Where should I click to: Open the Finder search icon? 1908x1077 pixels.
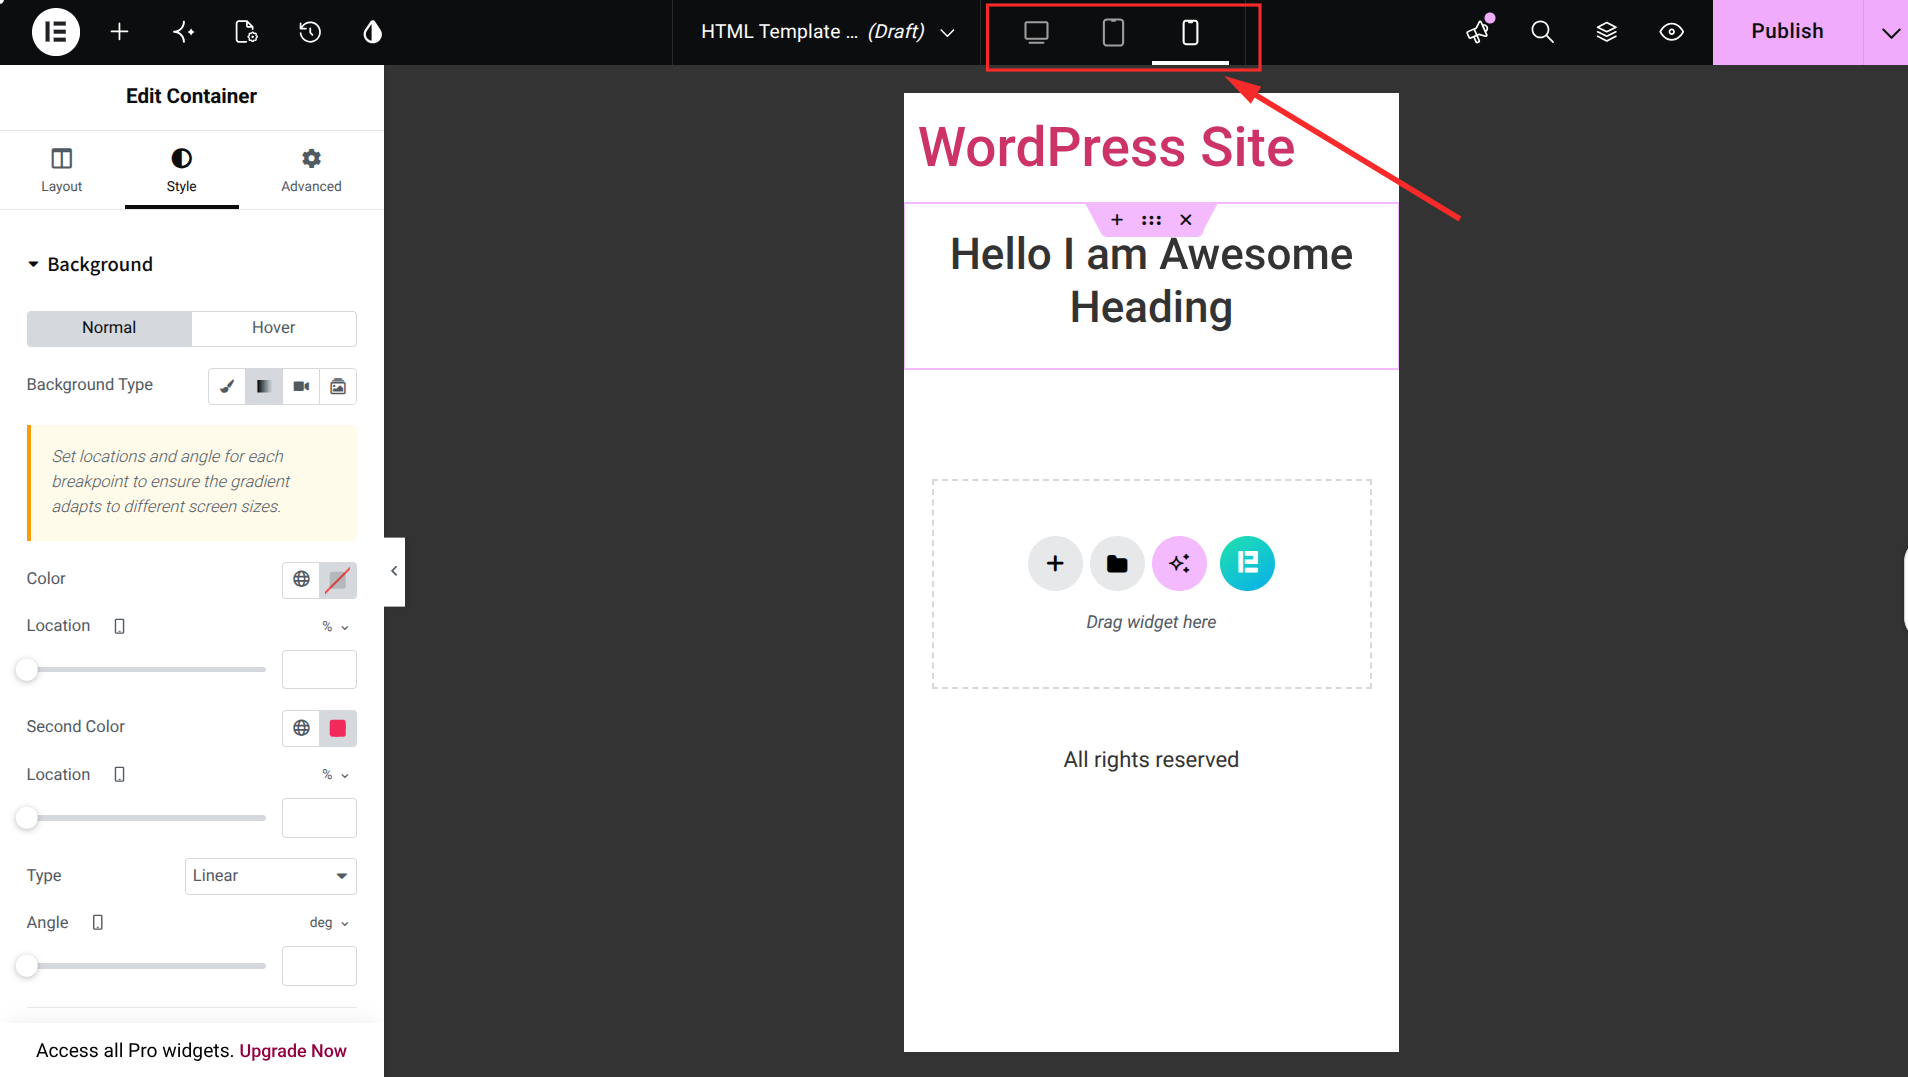click(x=1542, y=32)
